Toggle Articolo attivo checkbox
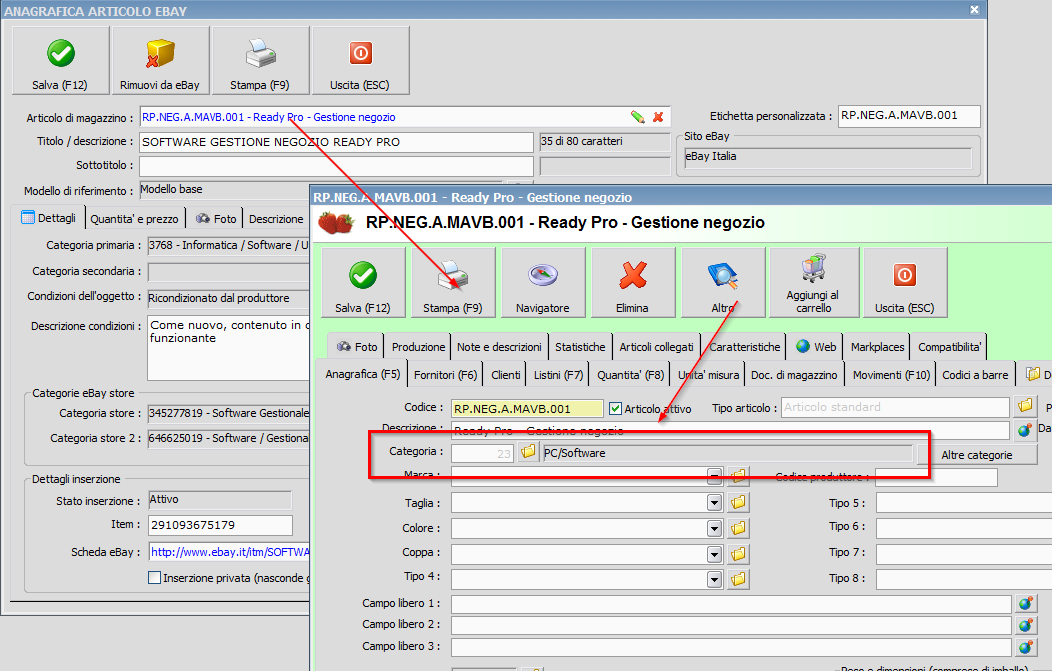 tap(615, 408)
